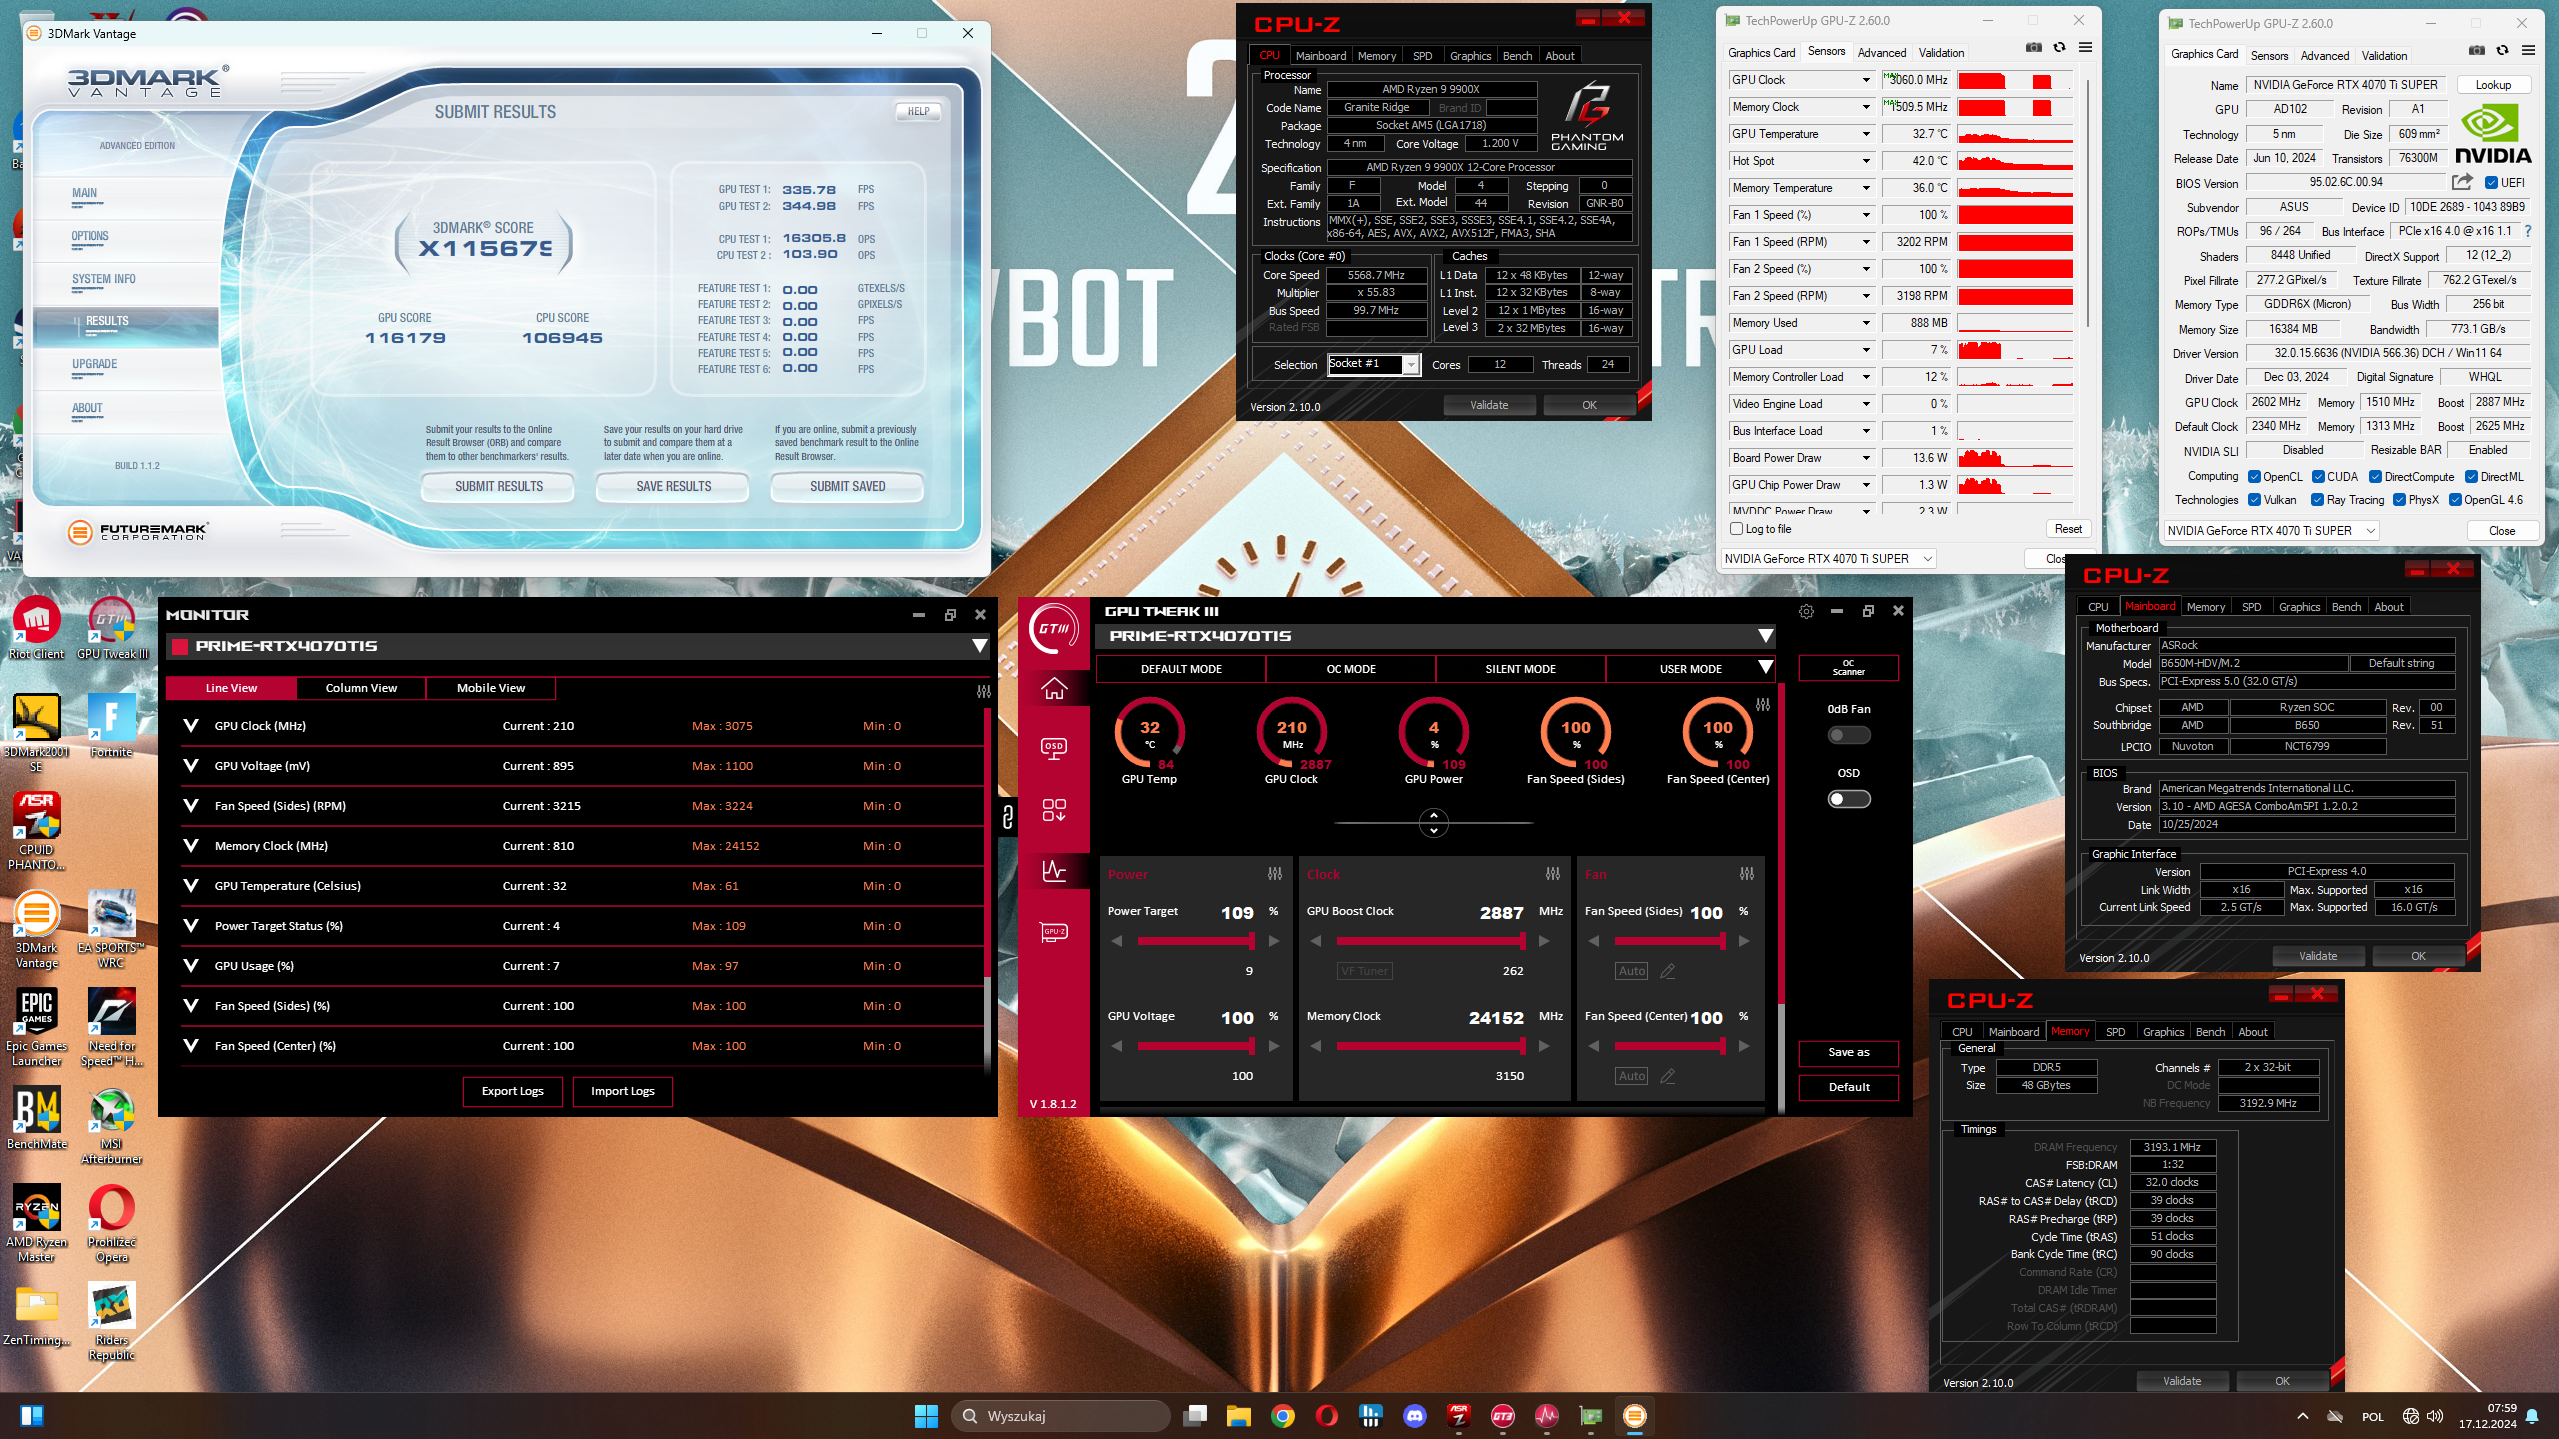Open the Socket #1 selection dropdown in CPU-Z

1411,365
